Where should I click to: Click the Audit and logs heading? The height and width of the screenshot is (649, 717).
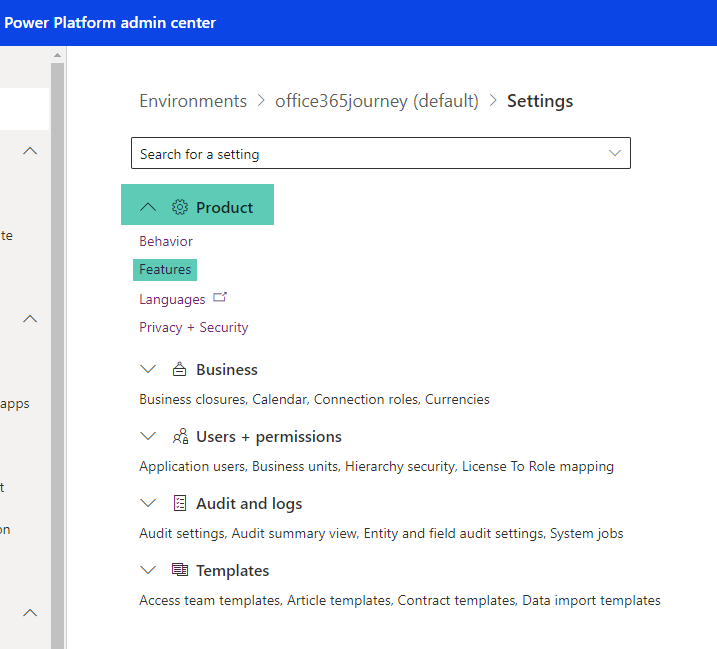249,504
